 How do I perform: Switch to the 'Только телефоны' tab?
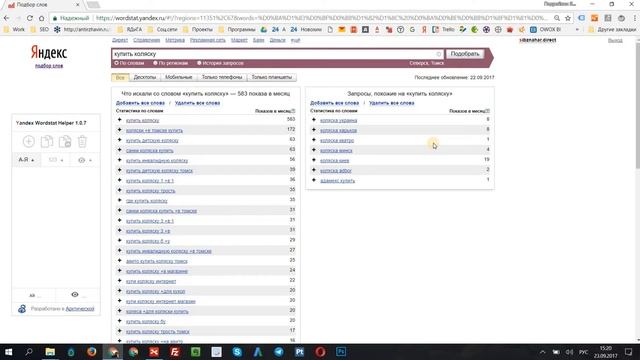(222, 77)
